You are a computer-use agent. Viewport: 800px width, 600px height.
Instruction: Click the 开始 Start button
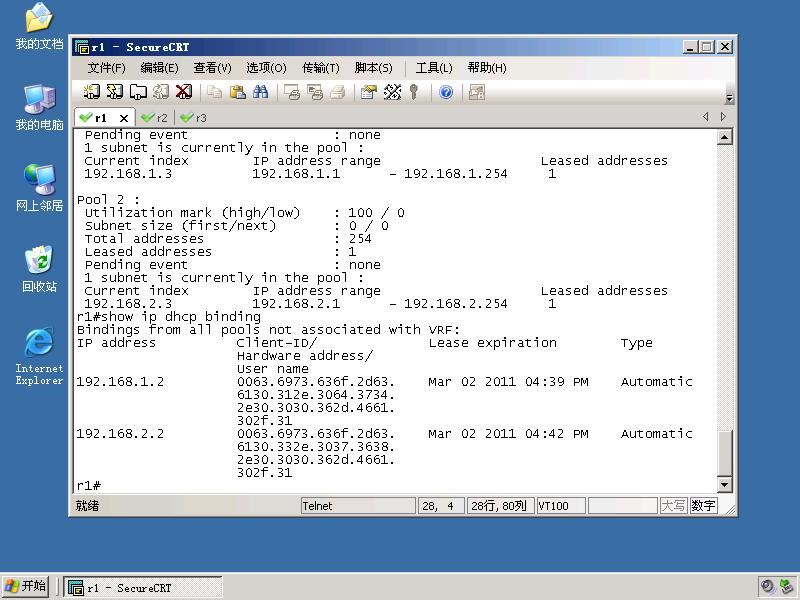click(x=26, y=586)
